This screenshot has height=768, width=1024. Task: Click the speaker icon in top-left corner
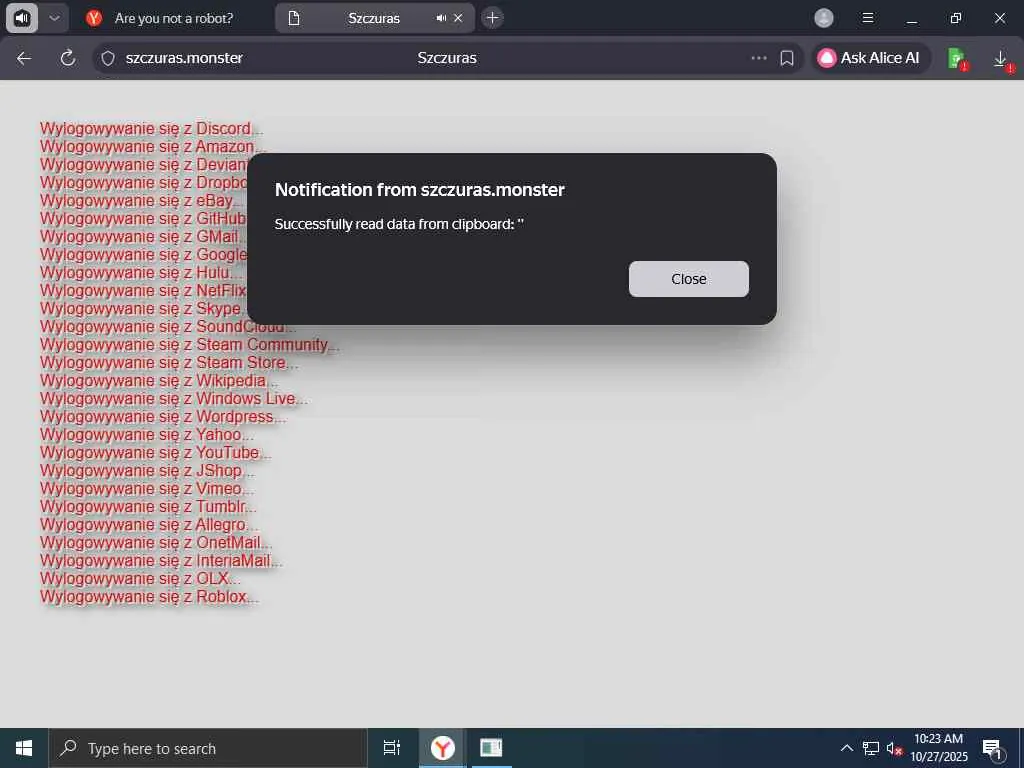pyautogui.click(x=22, y=18)
